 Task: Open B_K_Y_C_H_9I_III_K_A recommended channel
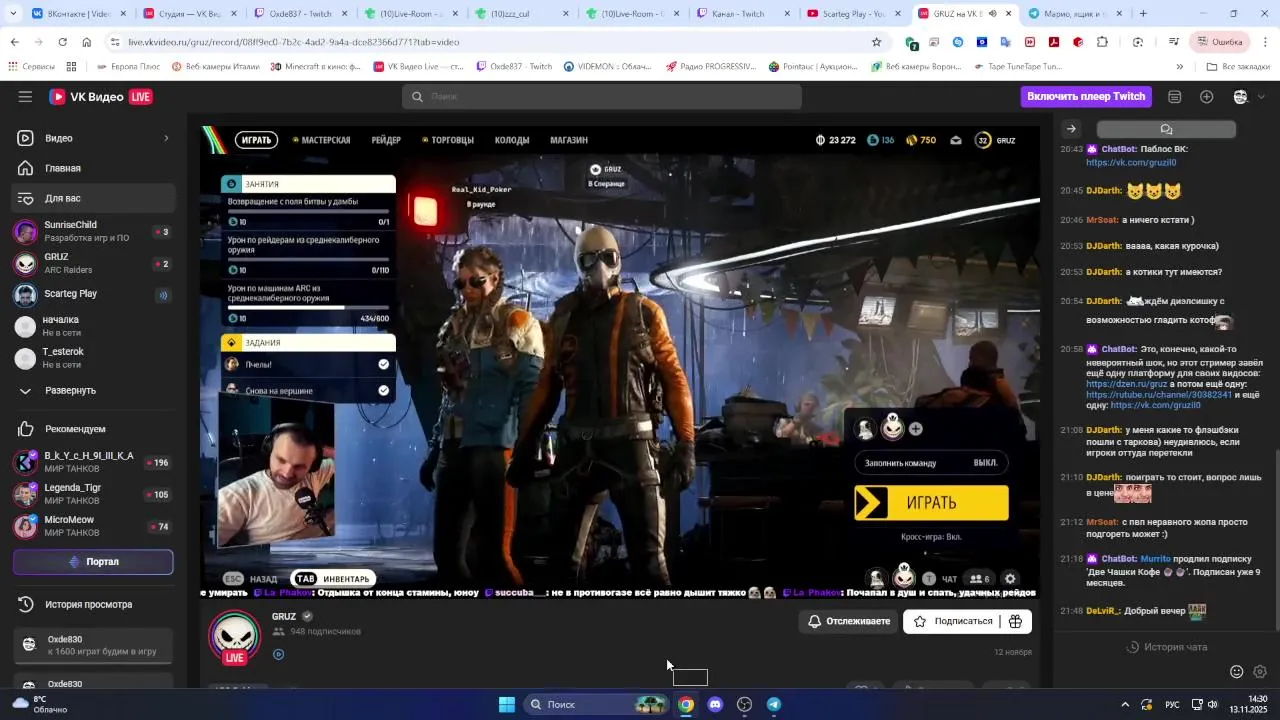[94, 462]
